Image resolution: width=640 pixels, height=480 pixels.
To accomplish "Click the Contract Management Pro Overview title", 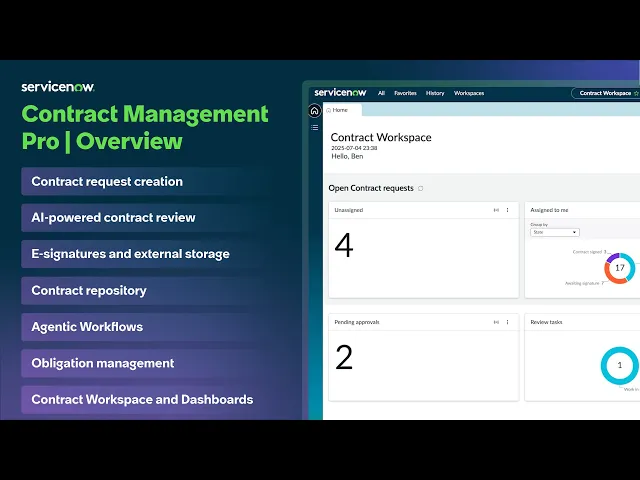I will 145,127.
